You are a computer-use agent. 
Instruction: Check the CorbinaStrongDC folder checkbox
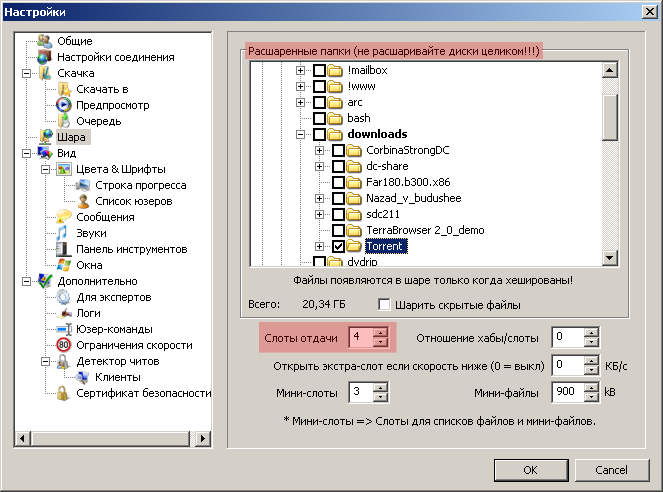[x=338, y=150]
